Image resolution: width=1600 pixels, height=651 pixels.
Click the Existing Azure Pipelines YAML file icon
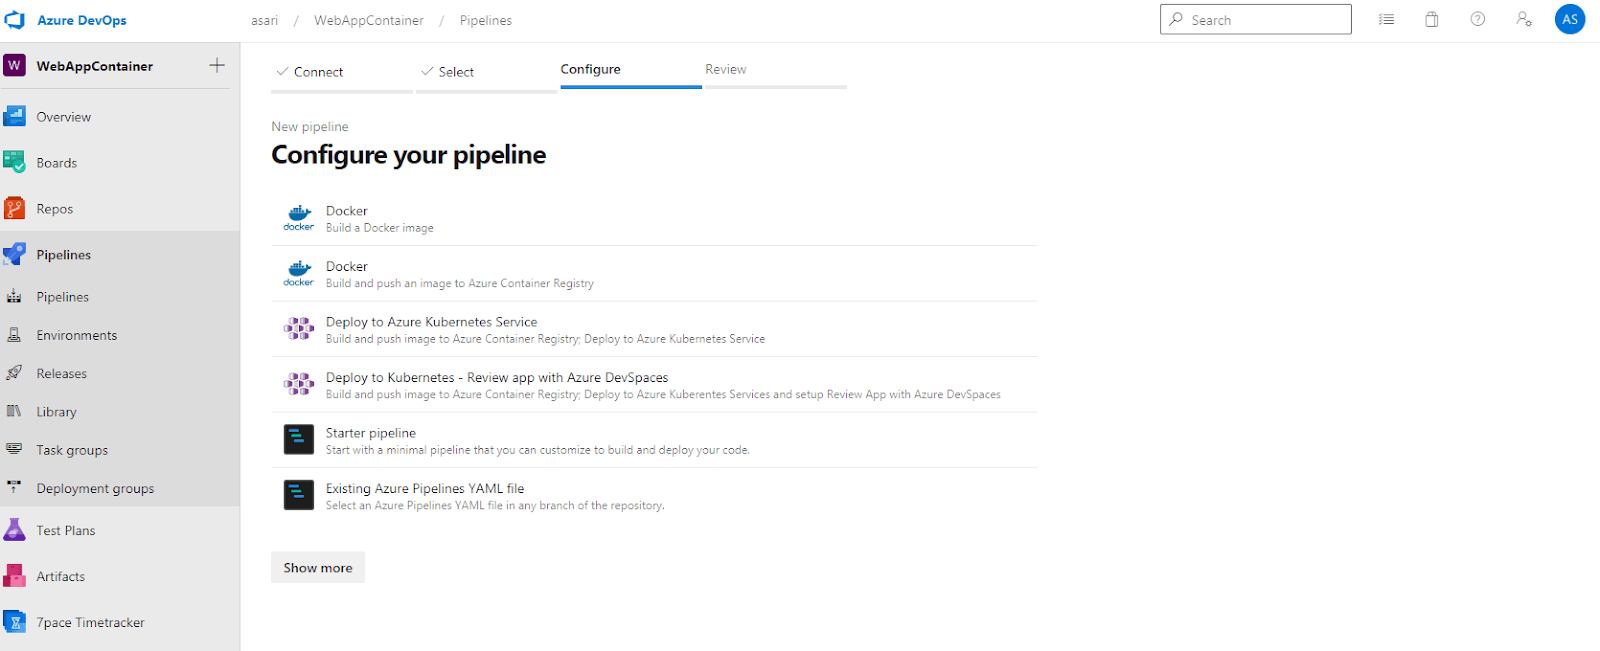[x=299, y=495]
